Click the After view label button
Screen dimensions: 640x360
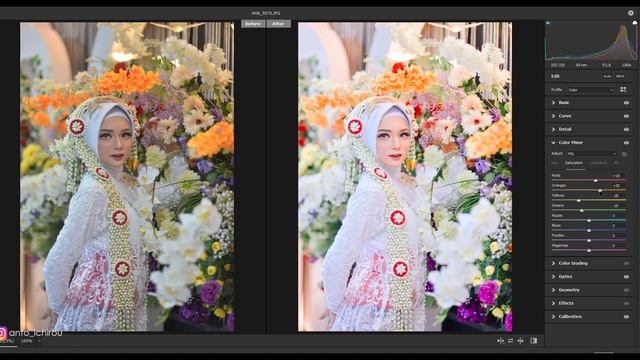click(278, 24)
